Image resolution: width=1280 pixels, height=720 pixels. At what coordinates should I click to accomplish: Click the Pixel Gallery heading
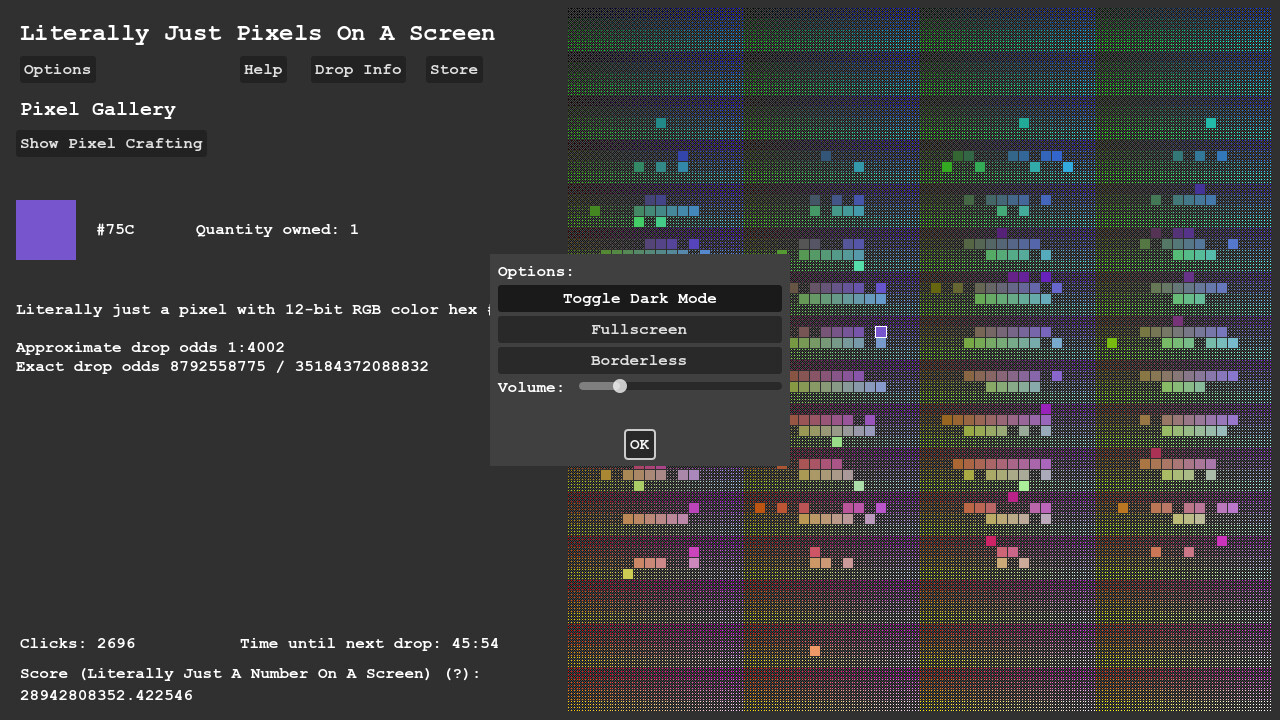click(x=97, y=109)
